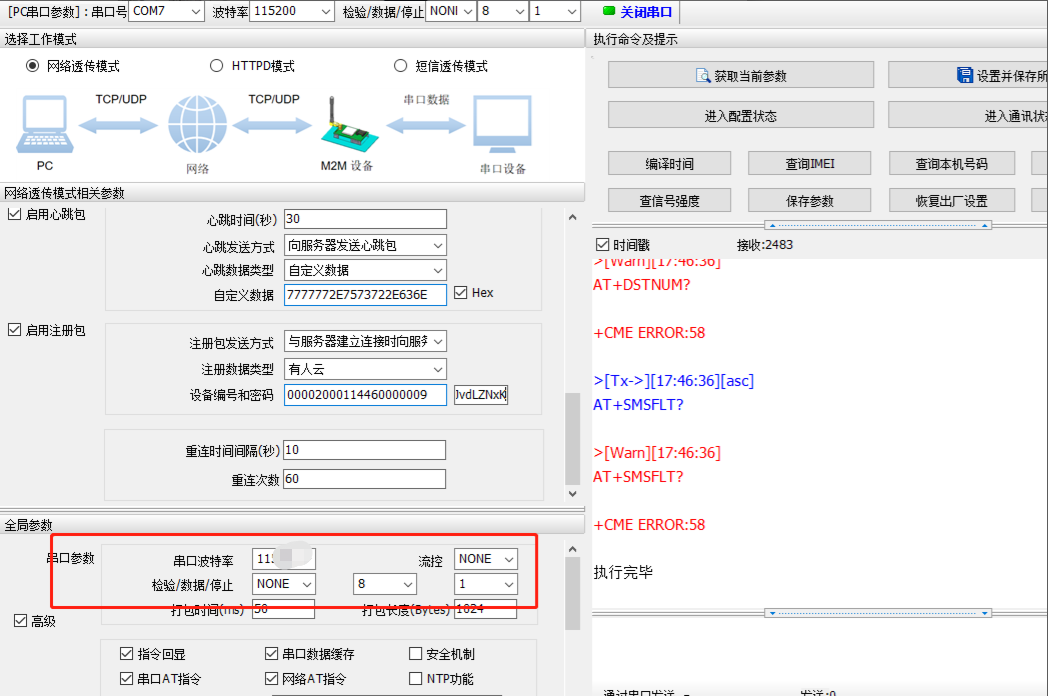
Task: Toggle enable heartbeat packet checkbox
Action: coord(14,214)
